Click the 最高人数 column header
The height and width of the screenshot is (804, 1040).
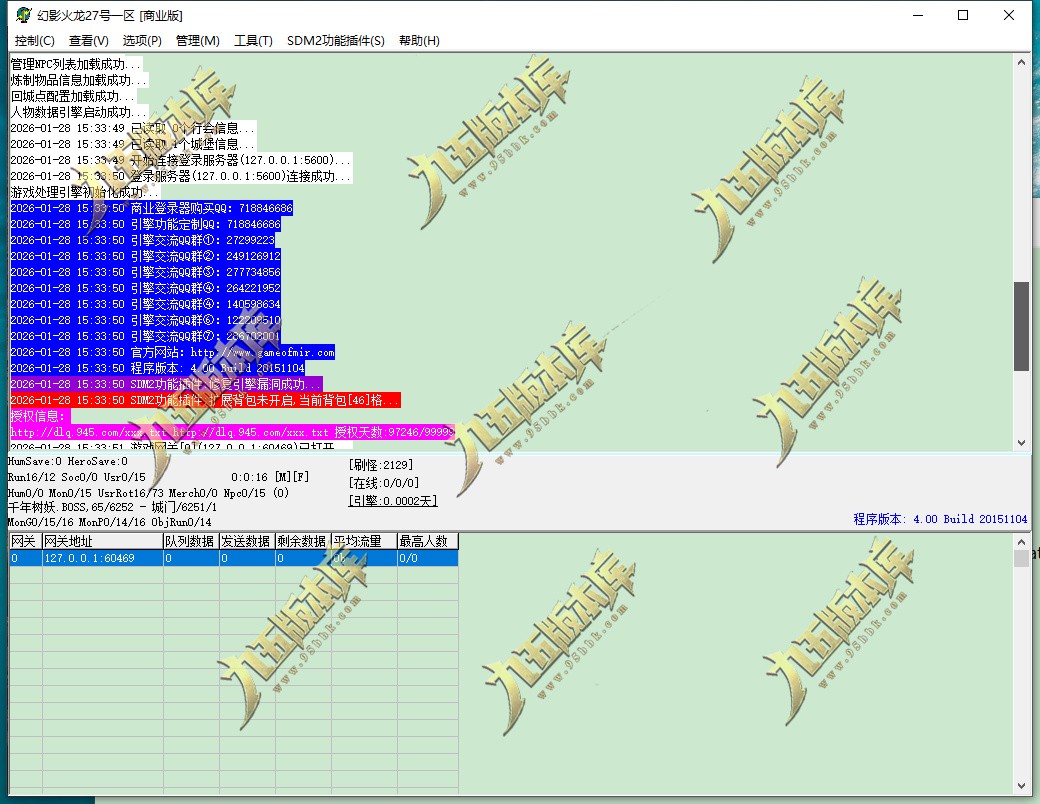point(427,541)
